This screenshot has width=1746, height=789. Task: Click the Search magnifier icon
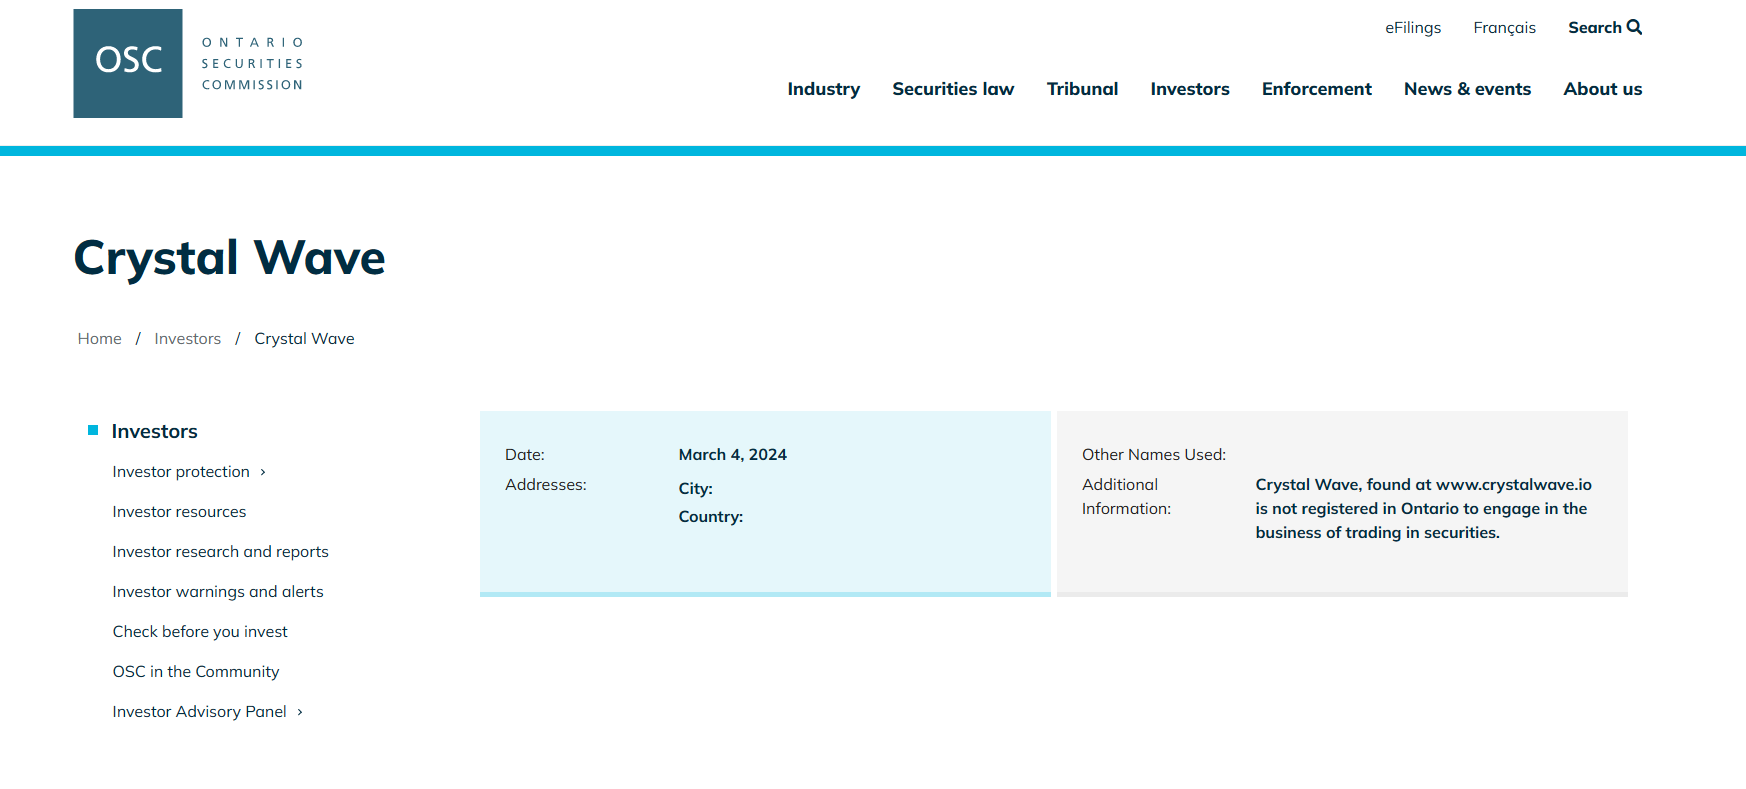pos(1634,27)
